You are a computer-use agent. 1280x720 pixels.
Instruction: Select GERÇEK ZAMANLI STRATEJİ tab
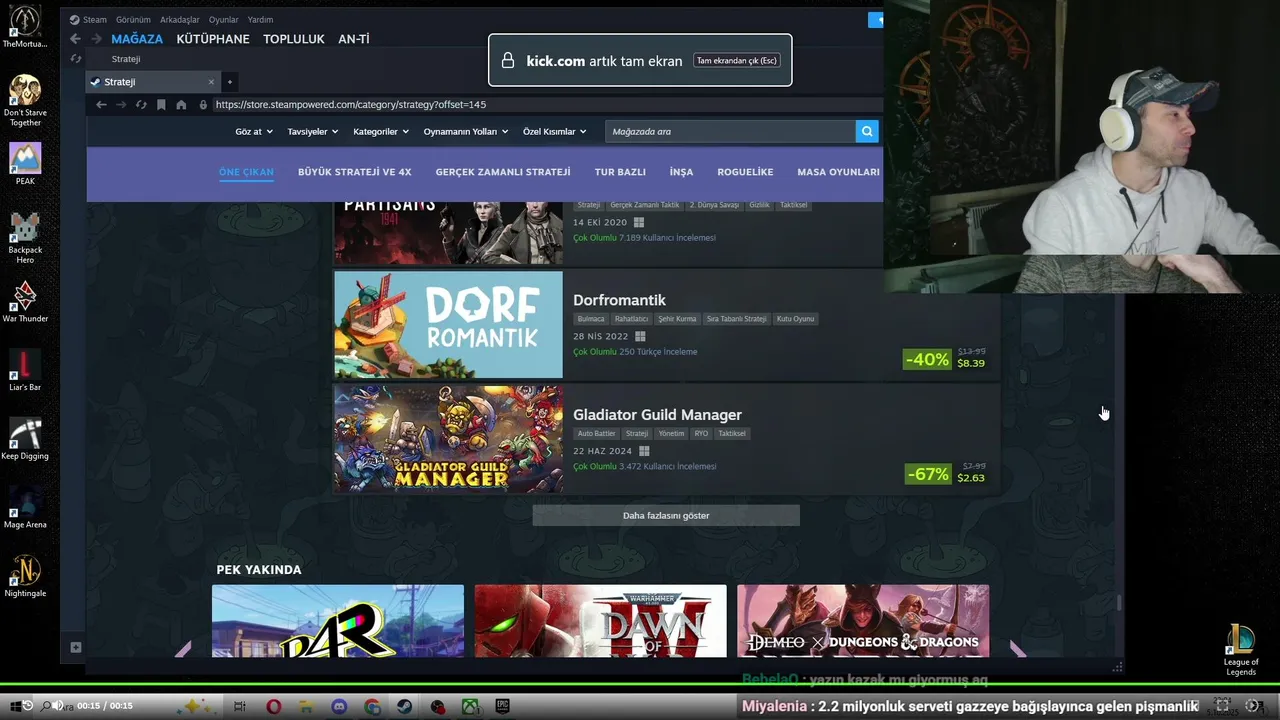point(503,172)
